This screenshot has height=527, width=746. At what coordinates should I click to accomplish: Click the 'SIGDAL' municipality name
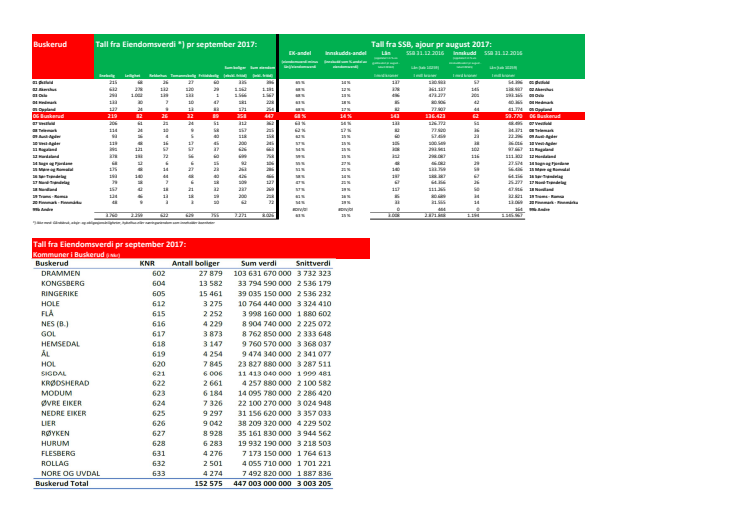(54, 374)
